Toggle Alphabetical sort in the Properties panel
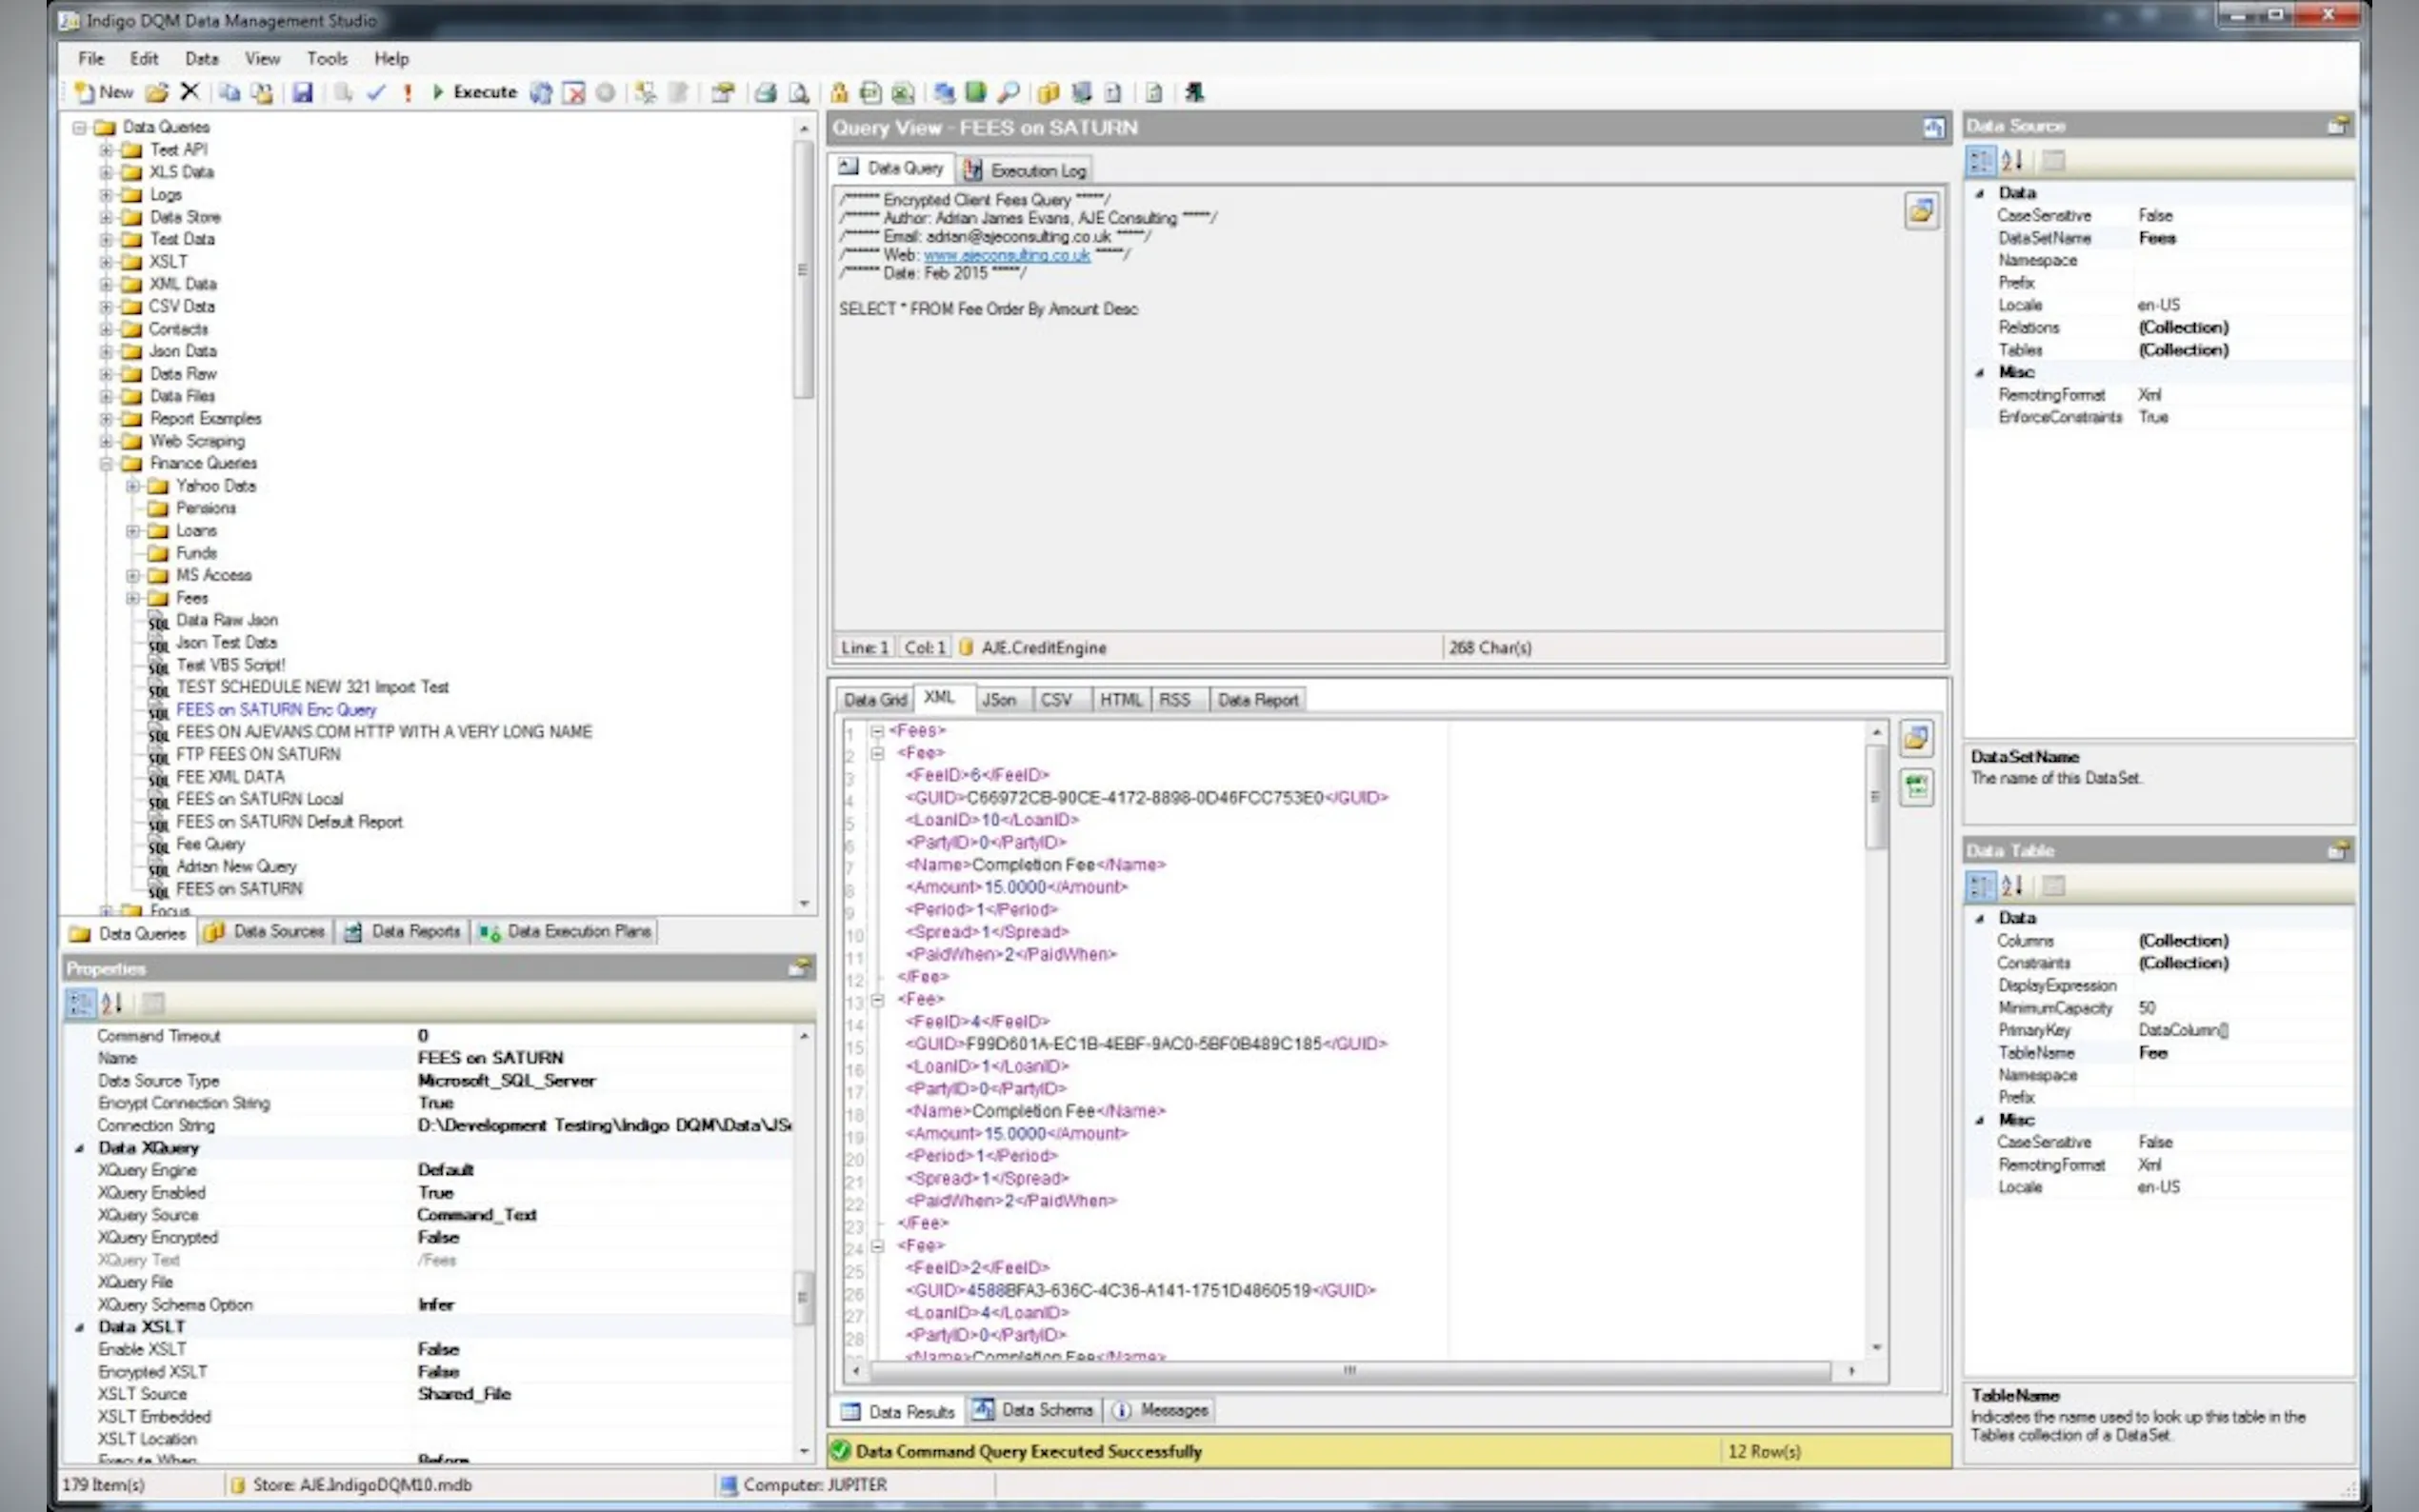This screenshot has width=2419, height=1512. pos(112,1002)
